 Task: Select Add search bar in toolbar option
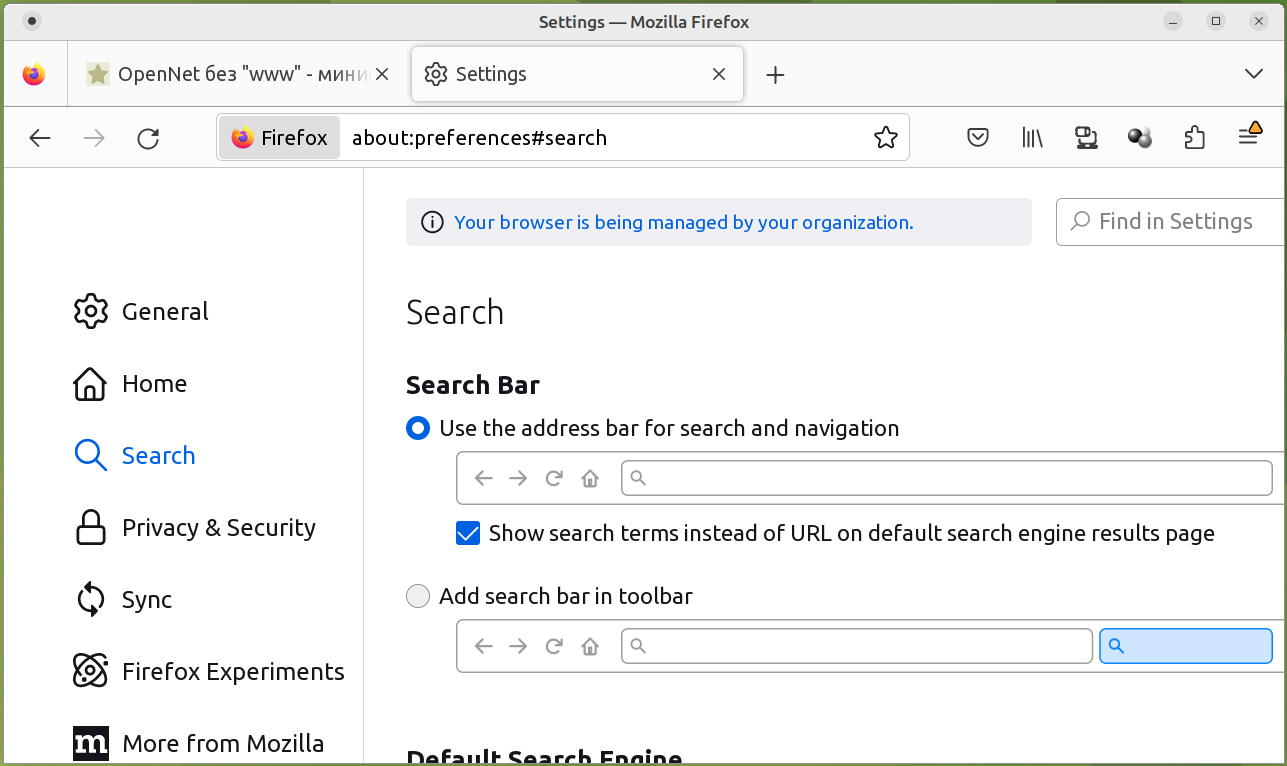pyautogui.click(x=418, y=597)
